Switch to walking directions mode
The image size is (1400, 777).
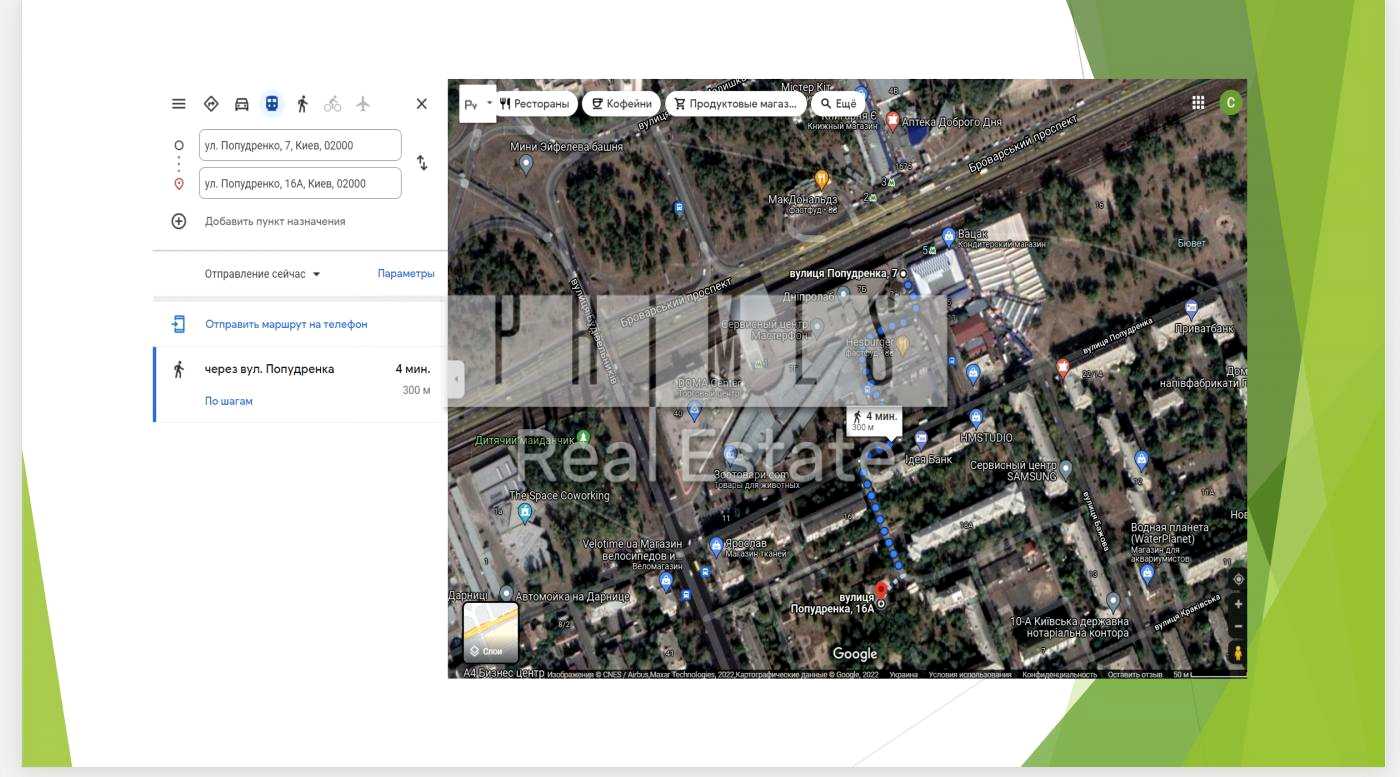[302, 104]
